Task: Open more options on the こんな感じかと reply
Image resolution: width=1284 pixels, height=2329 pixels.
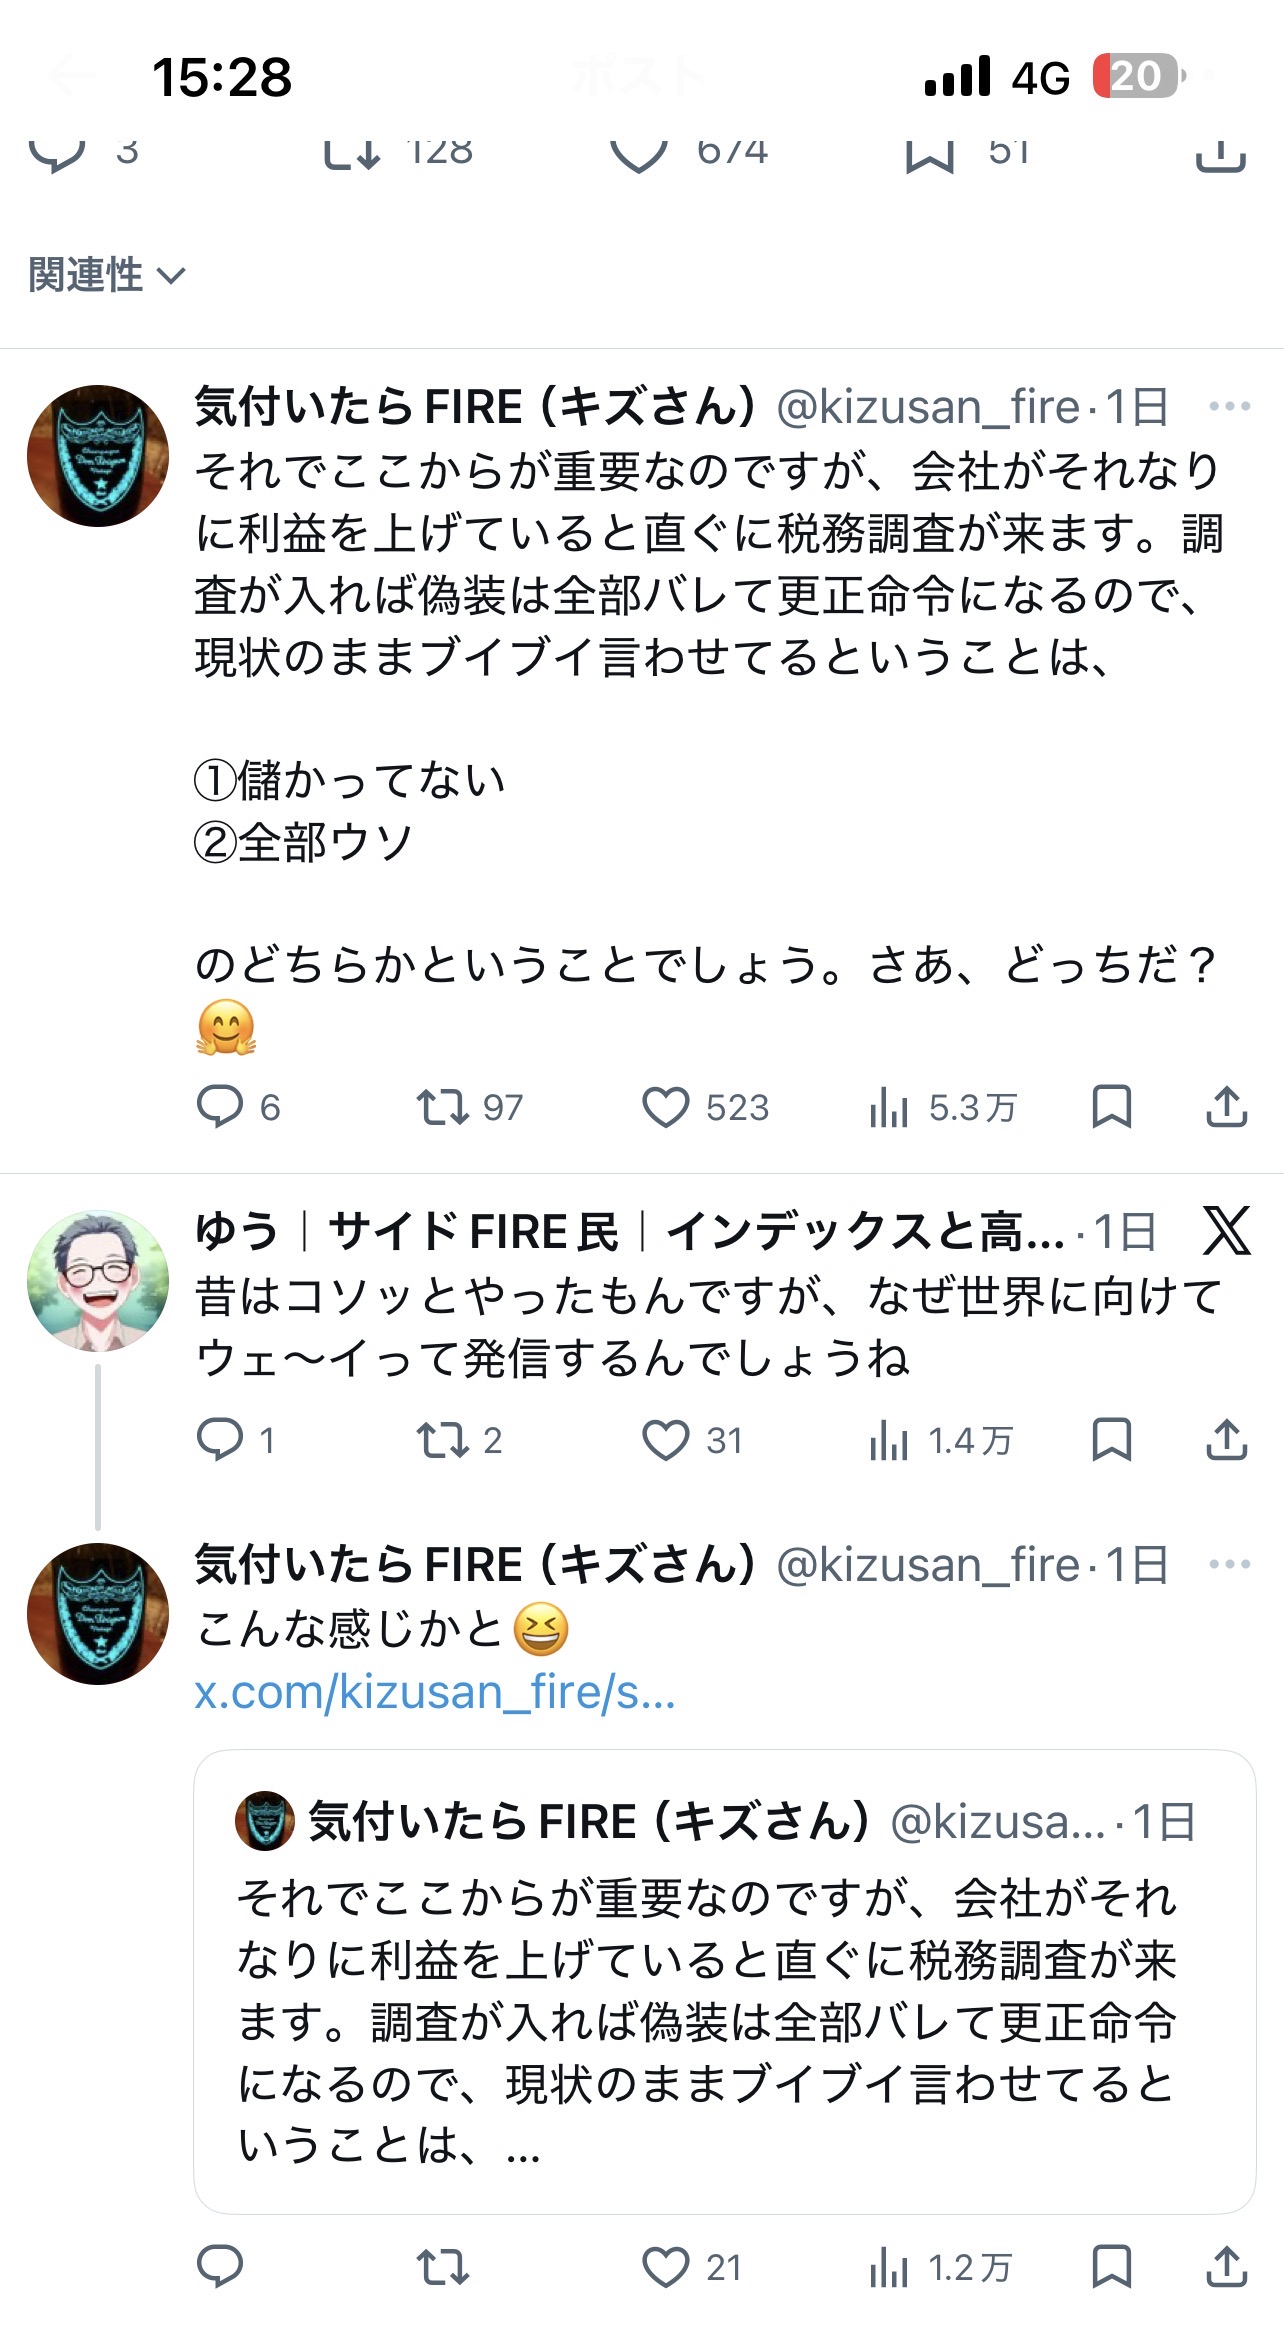Action: (1229, 1564)
